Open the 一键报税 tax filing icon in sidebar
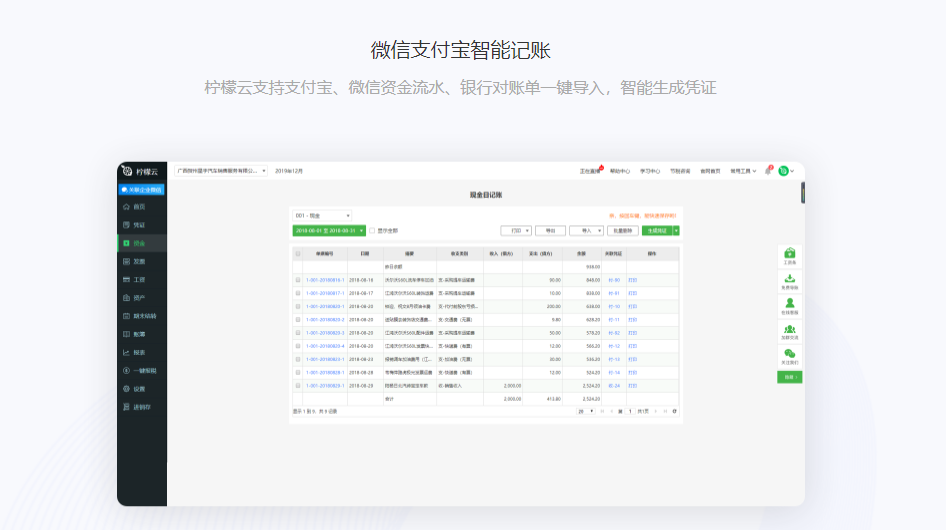946x530 pixels. 126,371
